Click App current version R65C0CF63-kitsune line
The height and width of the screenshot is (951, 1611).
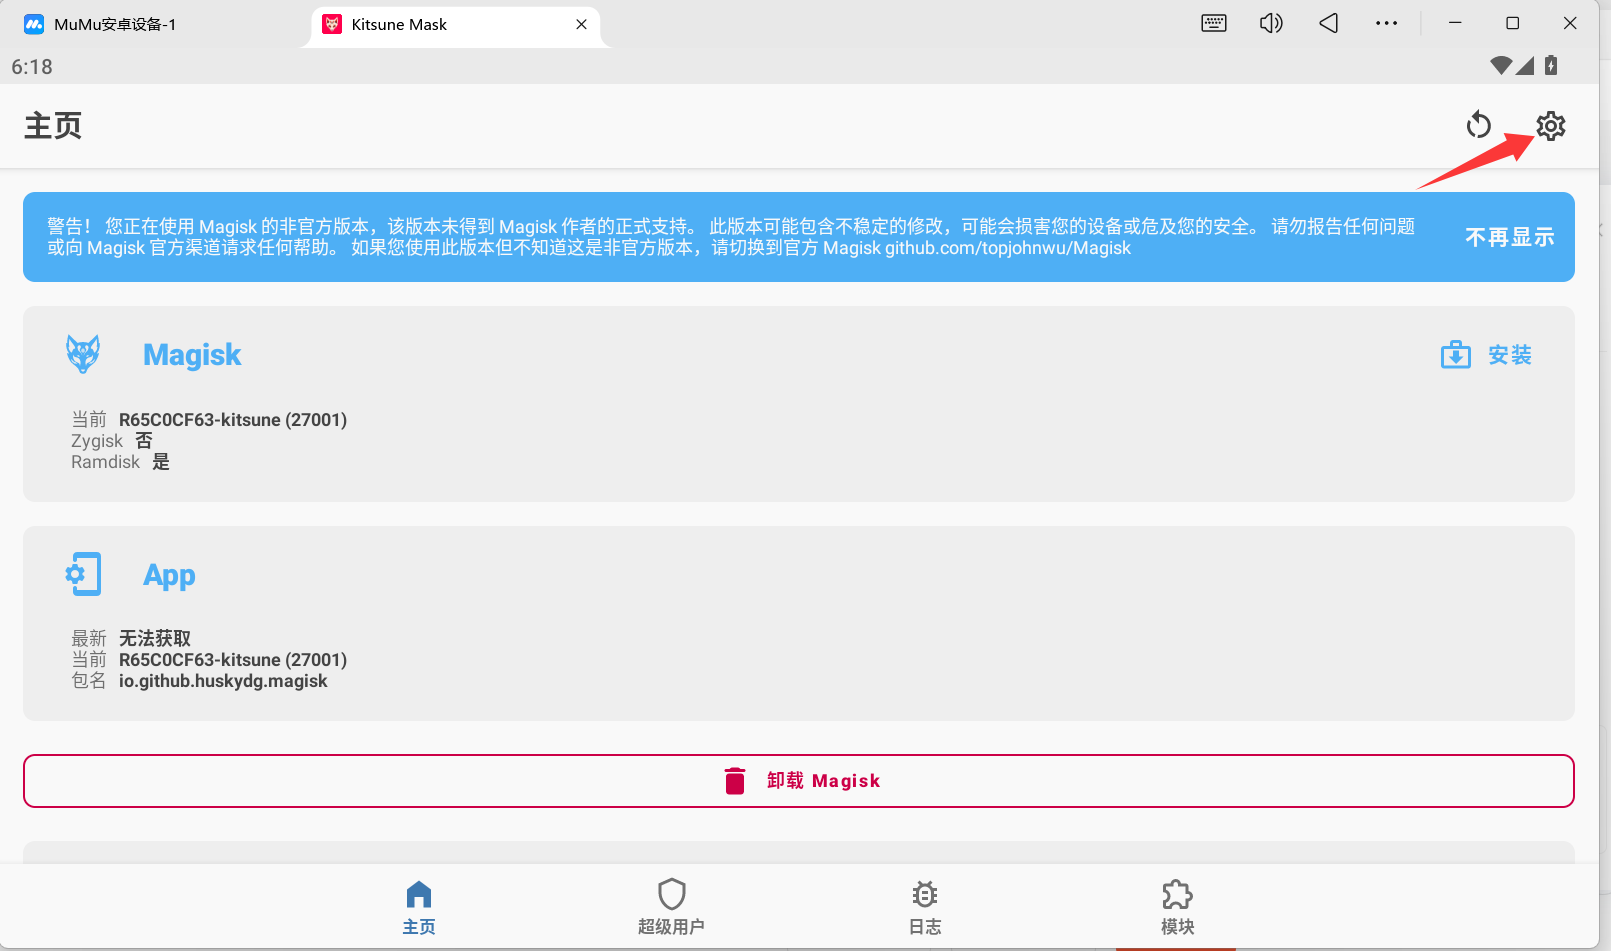(209, 660)
